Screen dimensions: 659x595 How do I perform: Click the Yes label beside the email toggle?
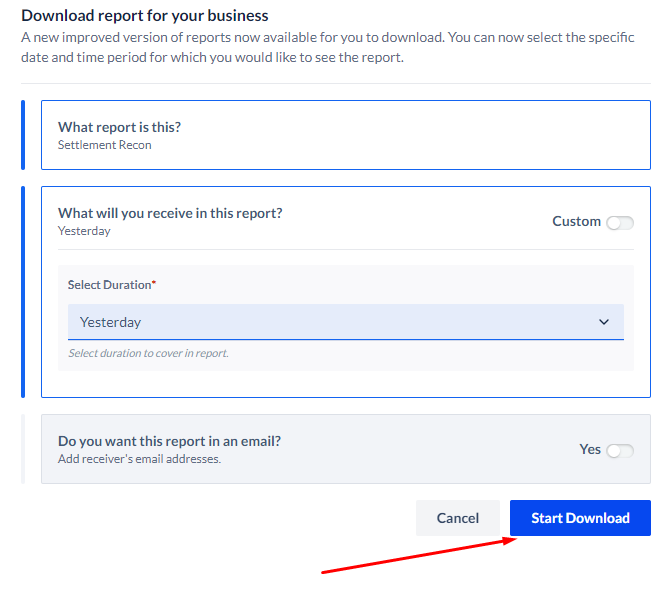[x=590, y=449]
